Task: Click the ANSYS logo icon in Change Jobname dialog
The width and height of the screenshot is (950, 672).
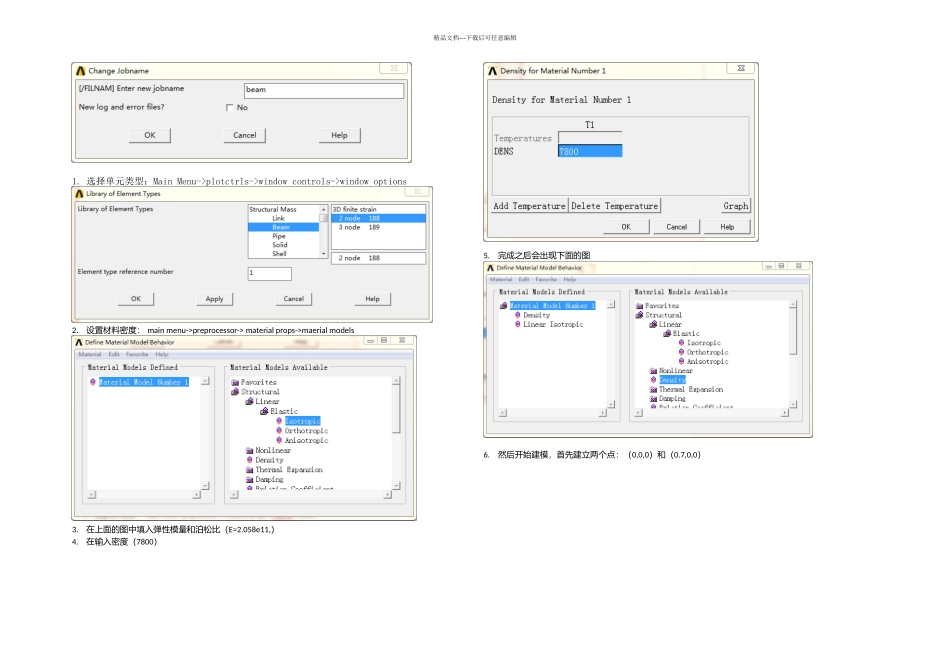Action: click(81, 71)
